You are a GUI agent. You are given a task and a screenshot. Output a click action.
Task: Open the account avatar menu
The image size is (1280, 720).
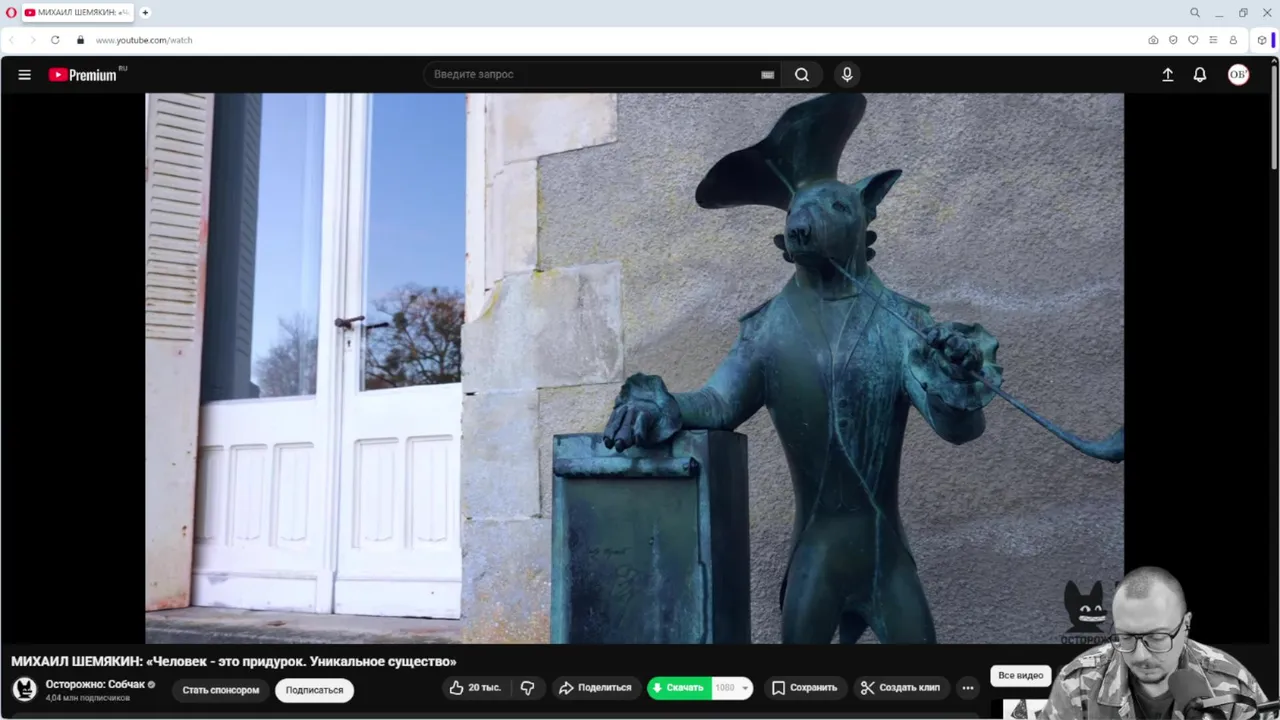click(x=1238, y=75)
